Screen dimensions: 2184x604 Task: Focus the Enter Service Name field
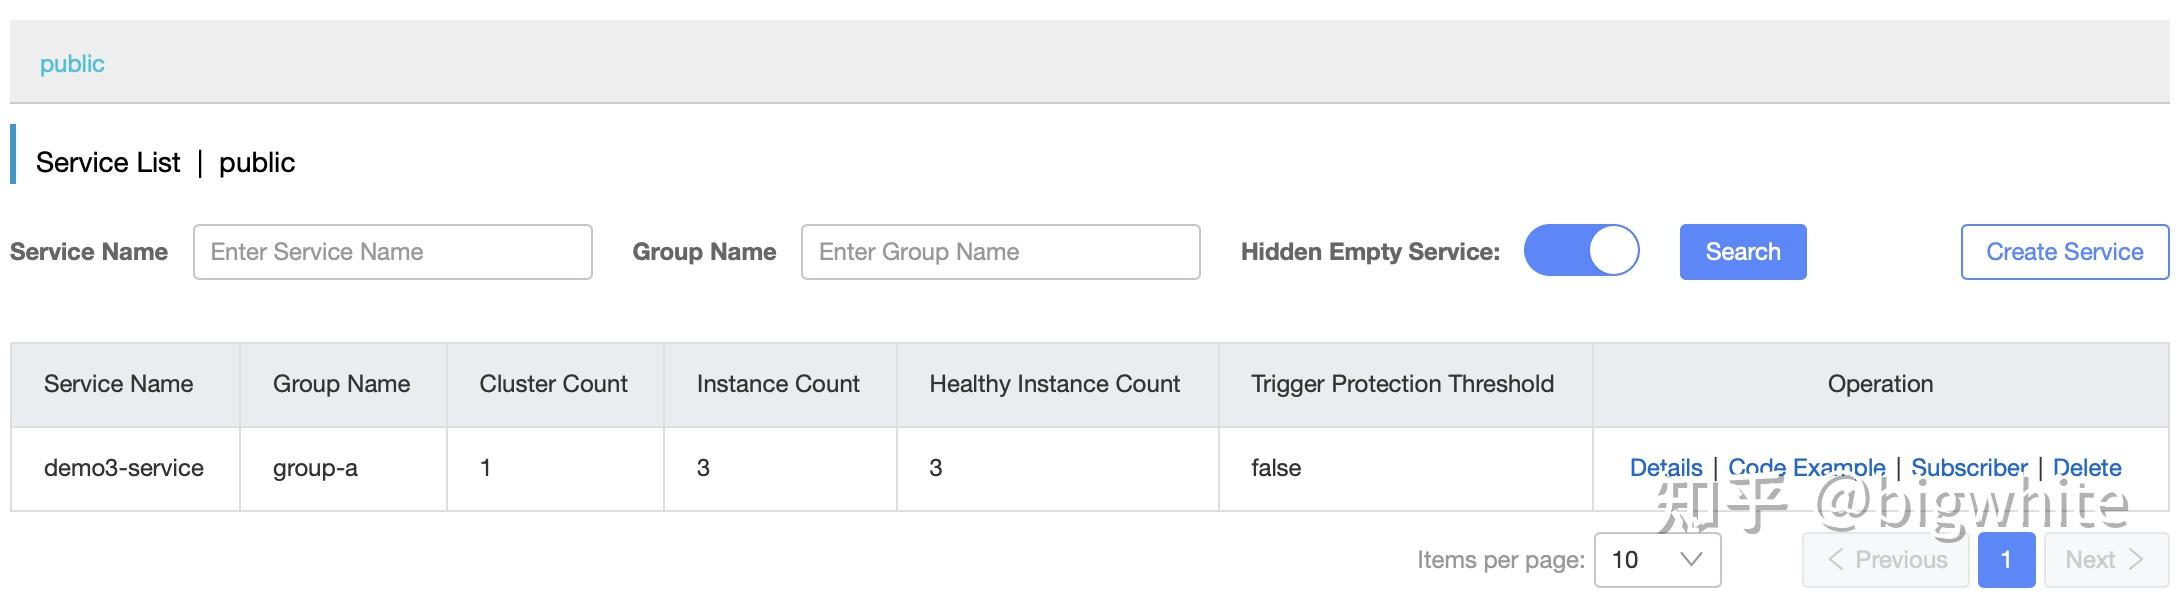[392, 252]
